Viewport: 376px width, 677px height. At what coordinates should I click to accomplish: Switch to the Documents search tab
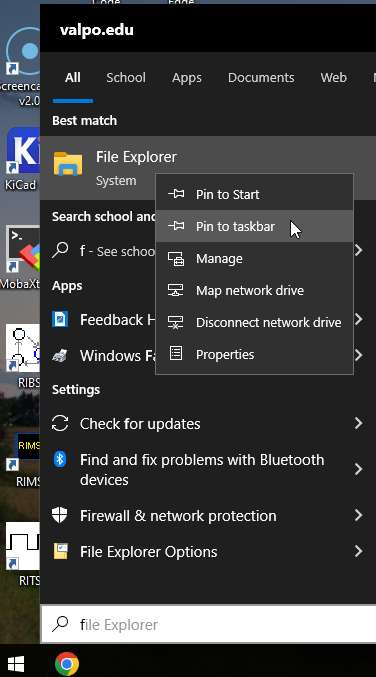pos(261,78)
